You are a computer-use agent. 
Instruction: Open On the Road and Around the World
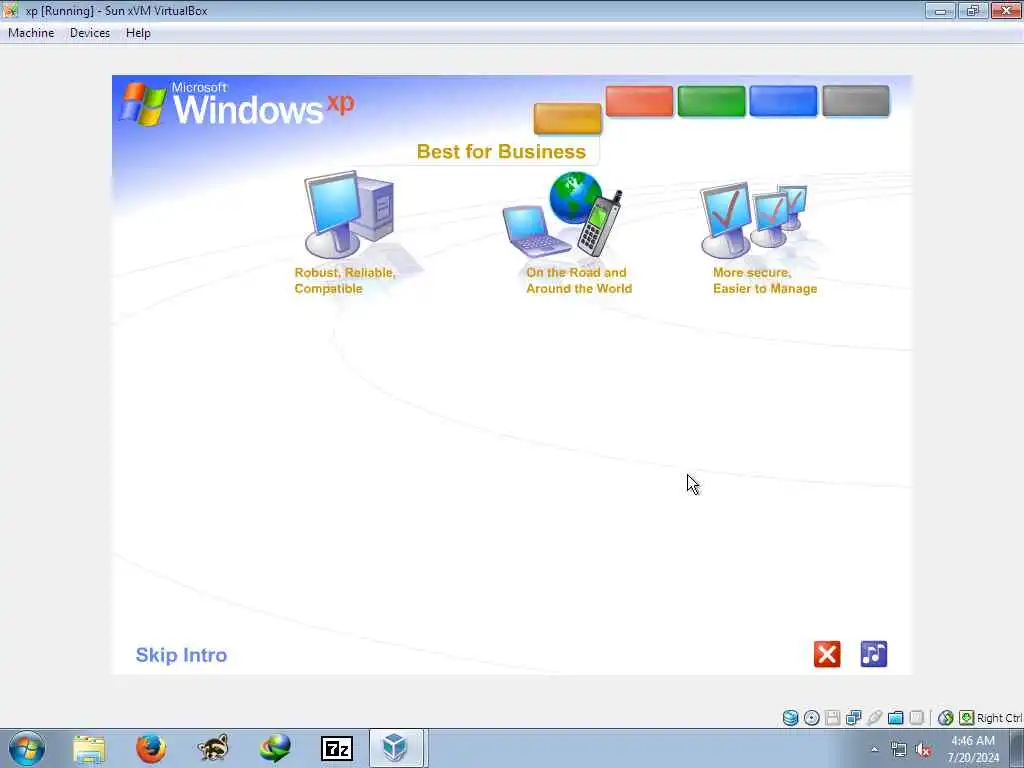tap(579, 281)
